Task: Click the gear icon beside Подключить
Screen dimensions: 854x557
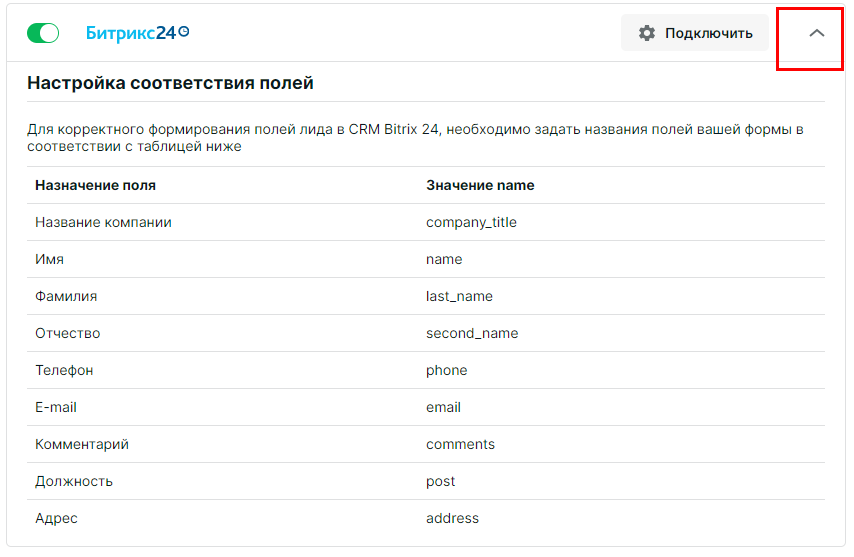Action: [646, 33]
